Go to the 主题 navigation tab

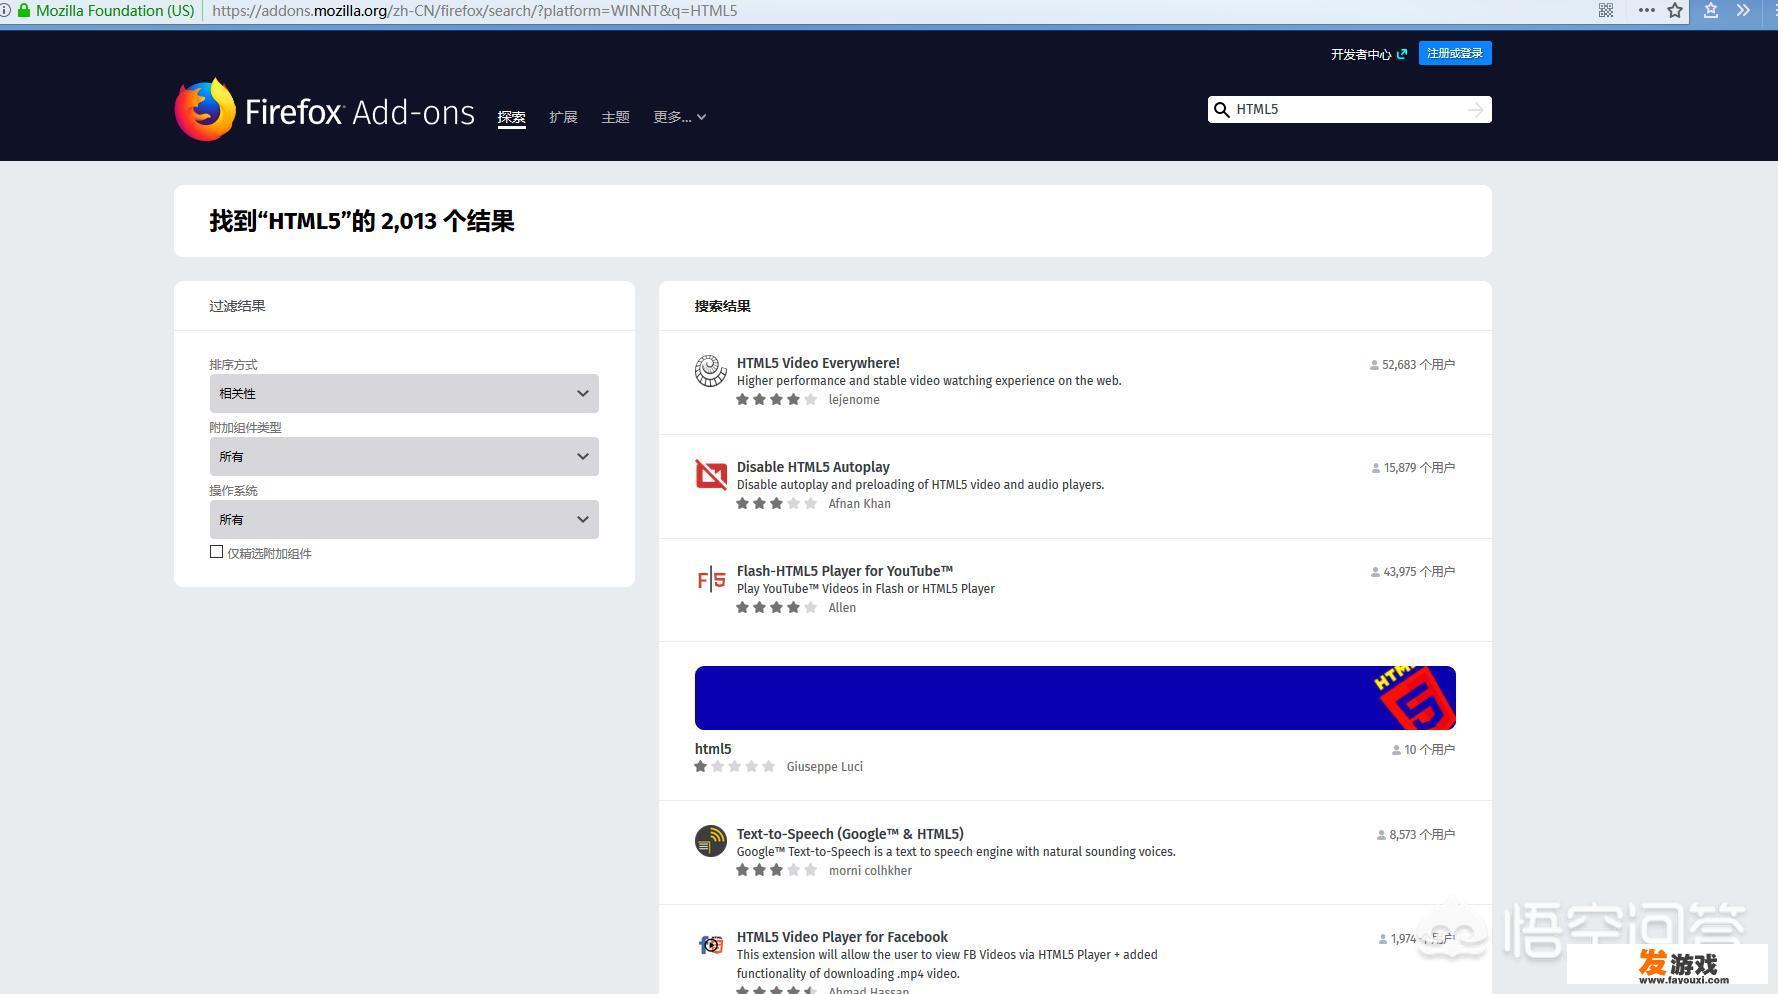615,117
